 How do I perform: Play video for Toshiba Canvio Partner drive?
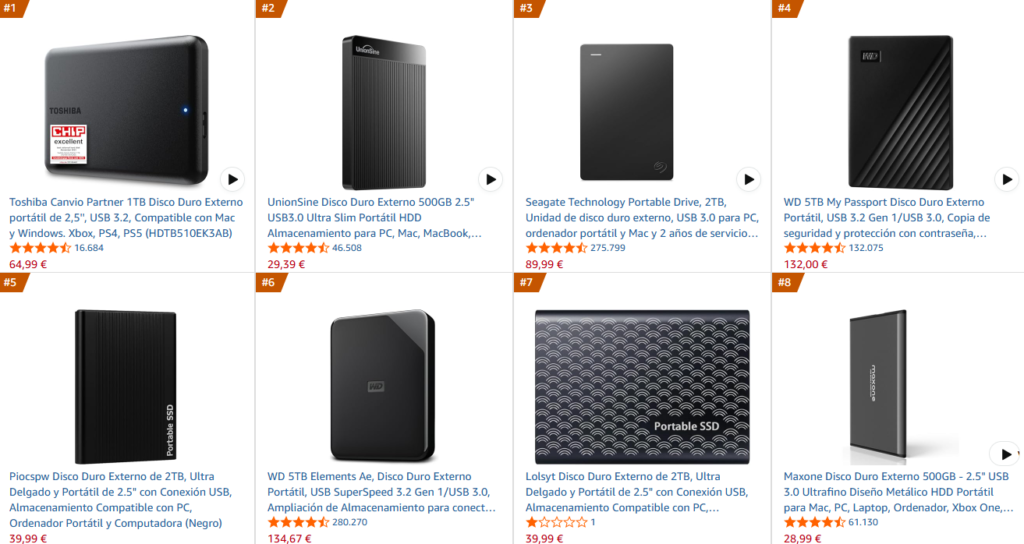click(231, 180)
